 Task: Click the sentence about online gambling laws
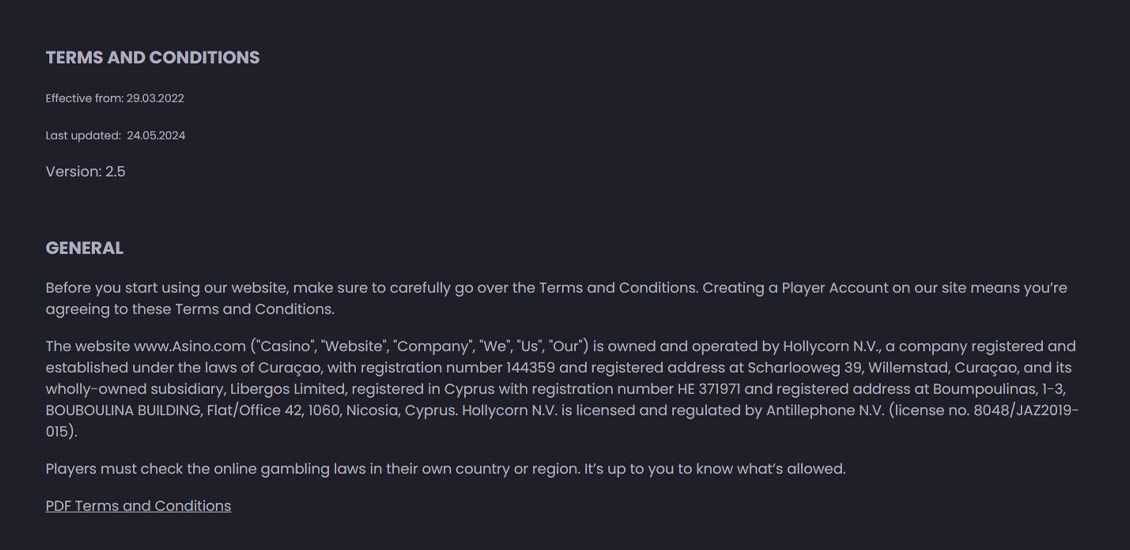point(445,469)
